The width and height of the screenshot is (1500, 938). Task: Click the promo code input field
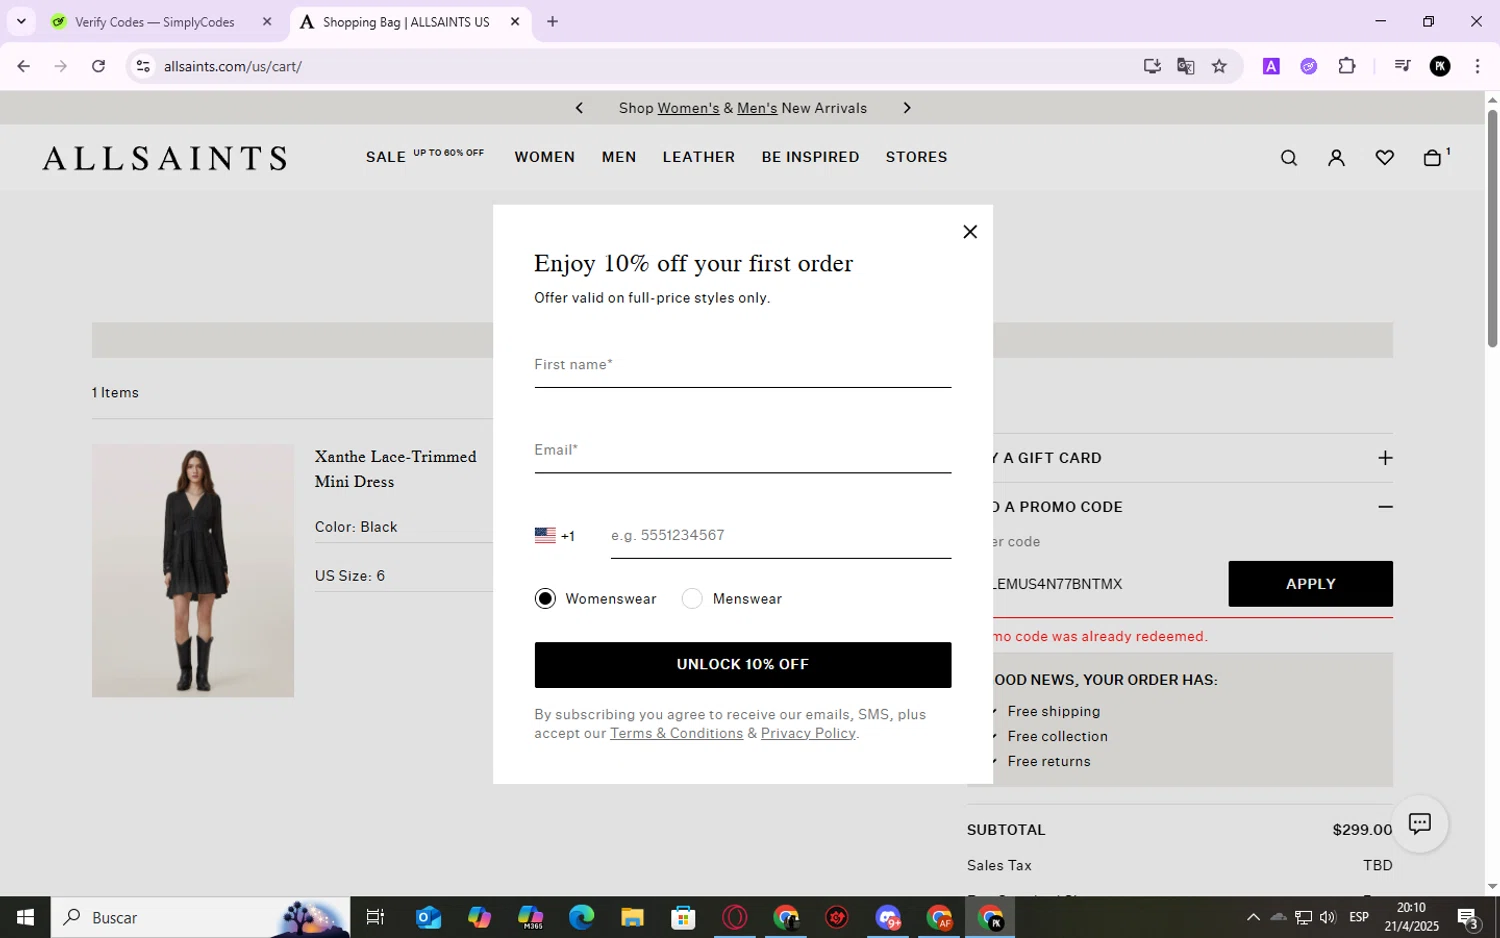click(x=1097, y=584)
